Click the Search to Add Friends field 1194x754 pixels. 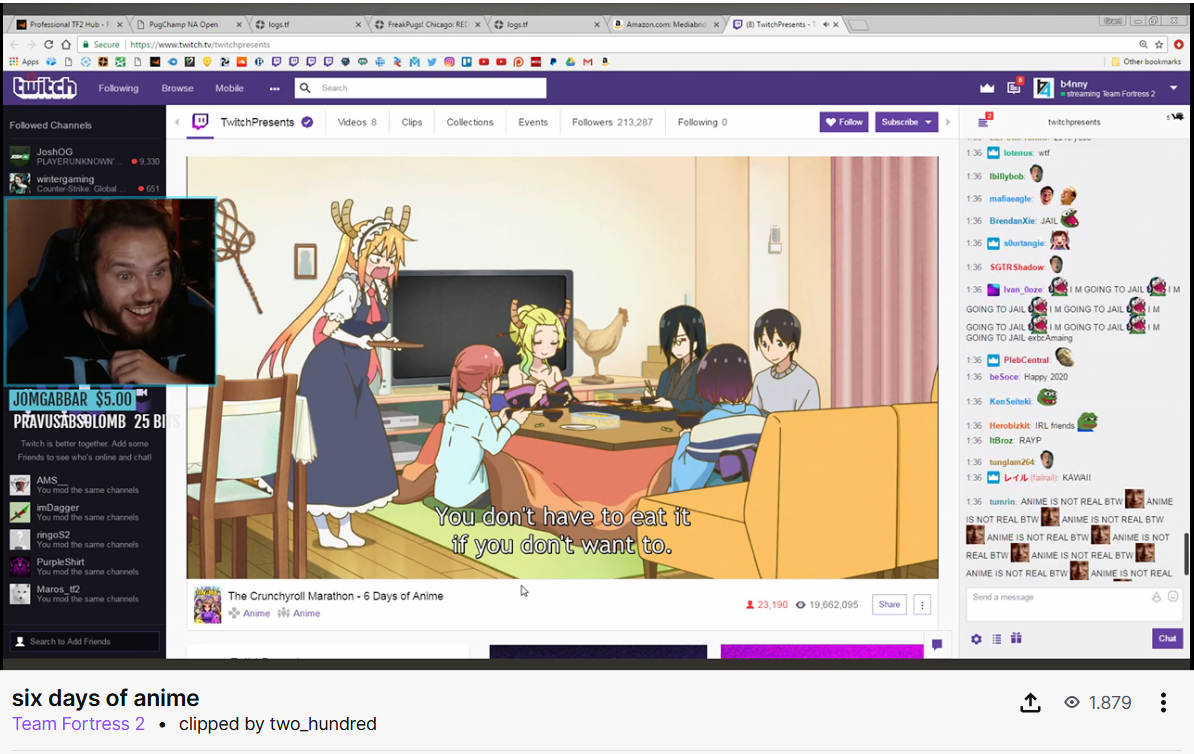tap(85, 641)
